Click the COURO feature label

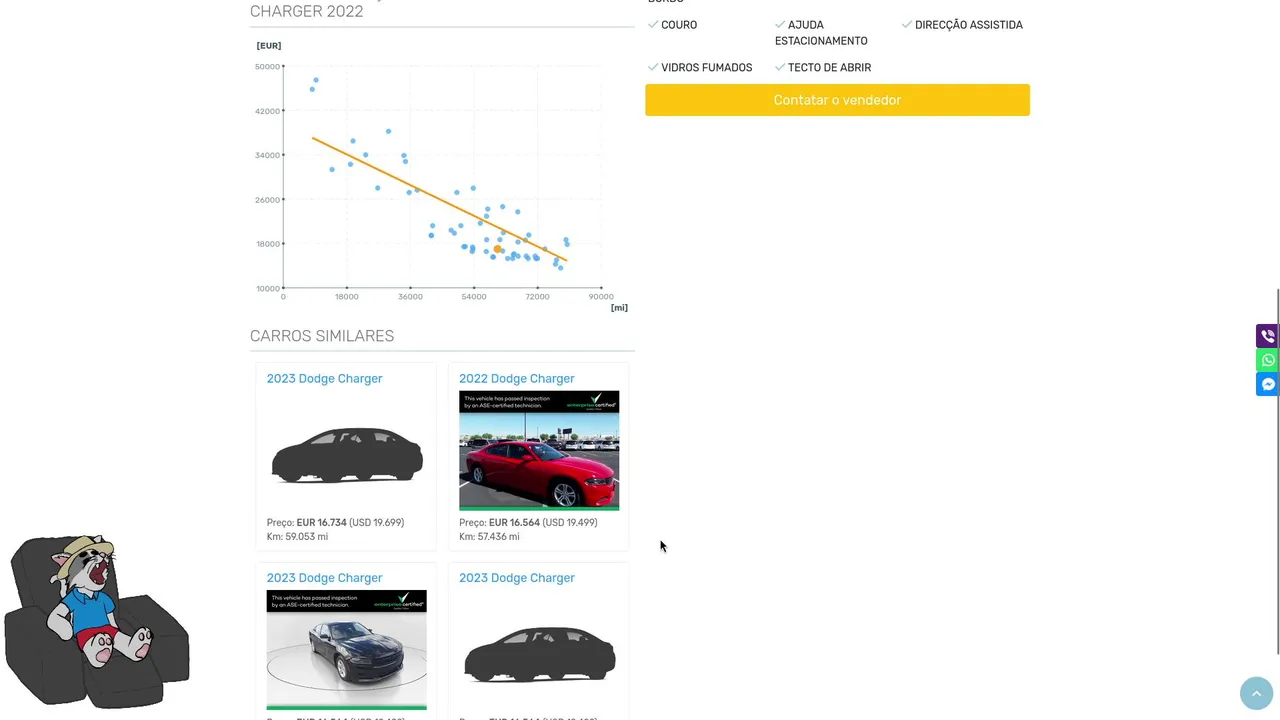[679, 25]
